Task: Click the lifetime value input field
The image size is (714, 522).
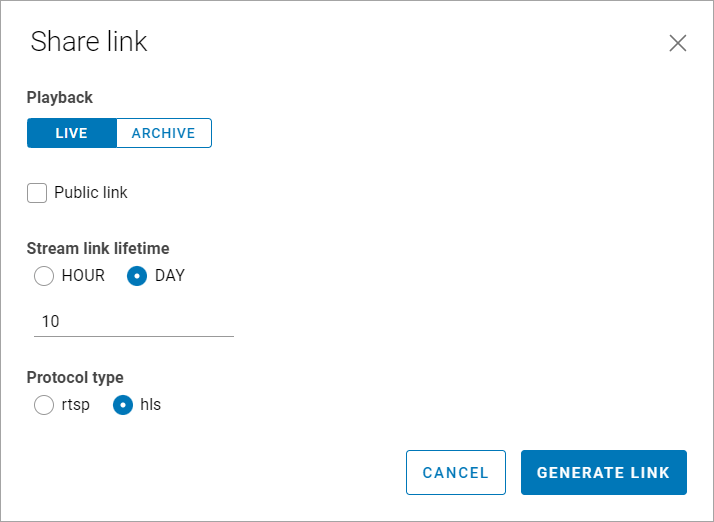Action: click(x=134, y=322)
